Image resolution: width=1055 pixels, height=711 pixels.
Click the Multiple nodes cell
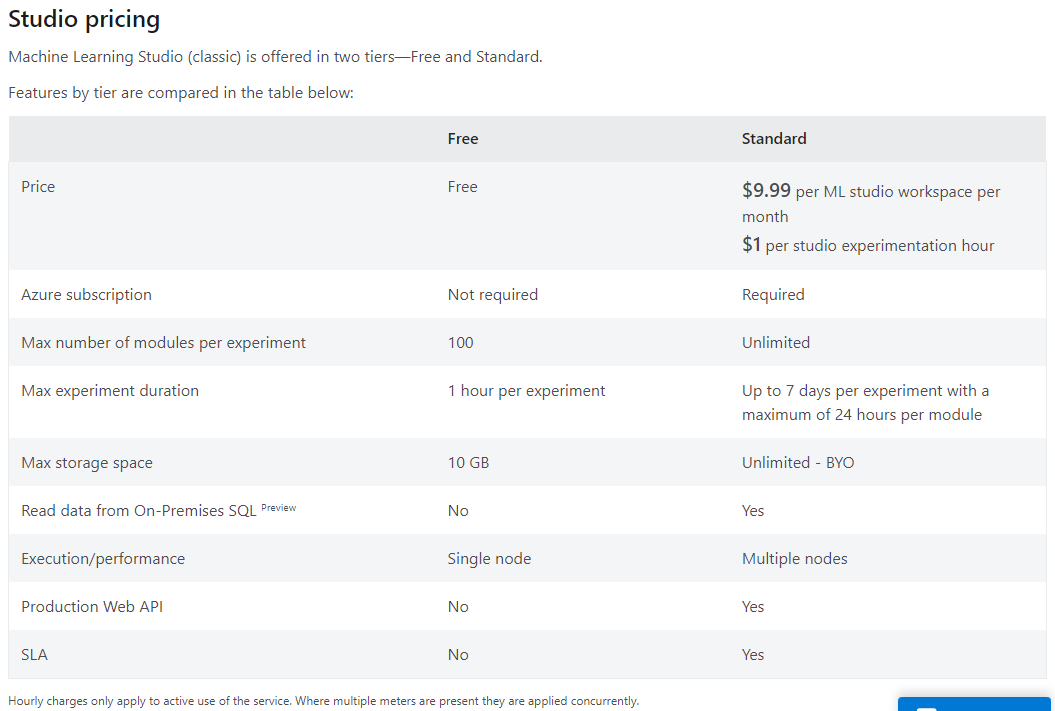click(x=794, y=559)
